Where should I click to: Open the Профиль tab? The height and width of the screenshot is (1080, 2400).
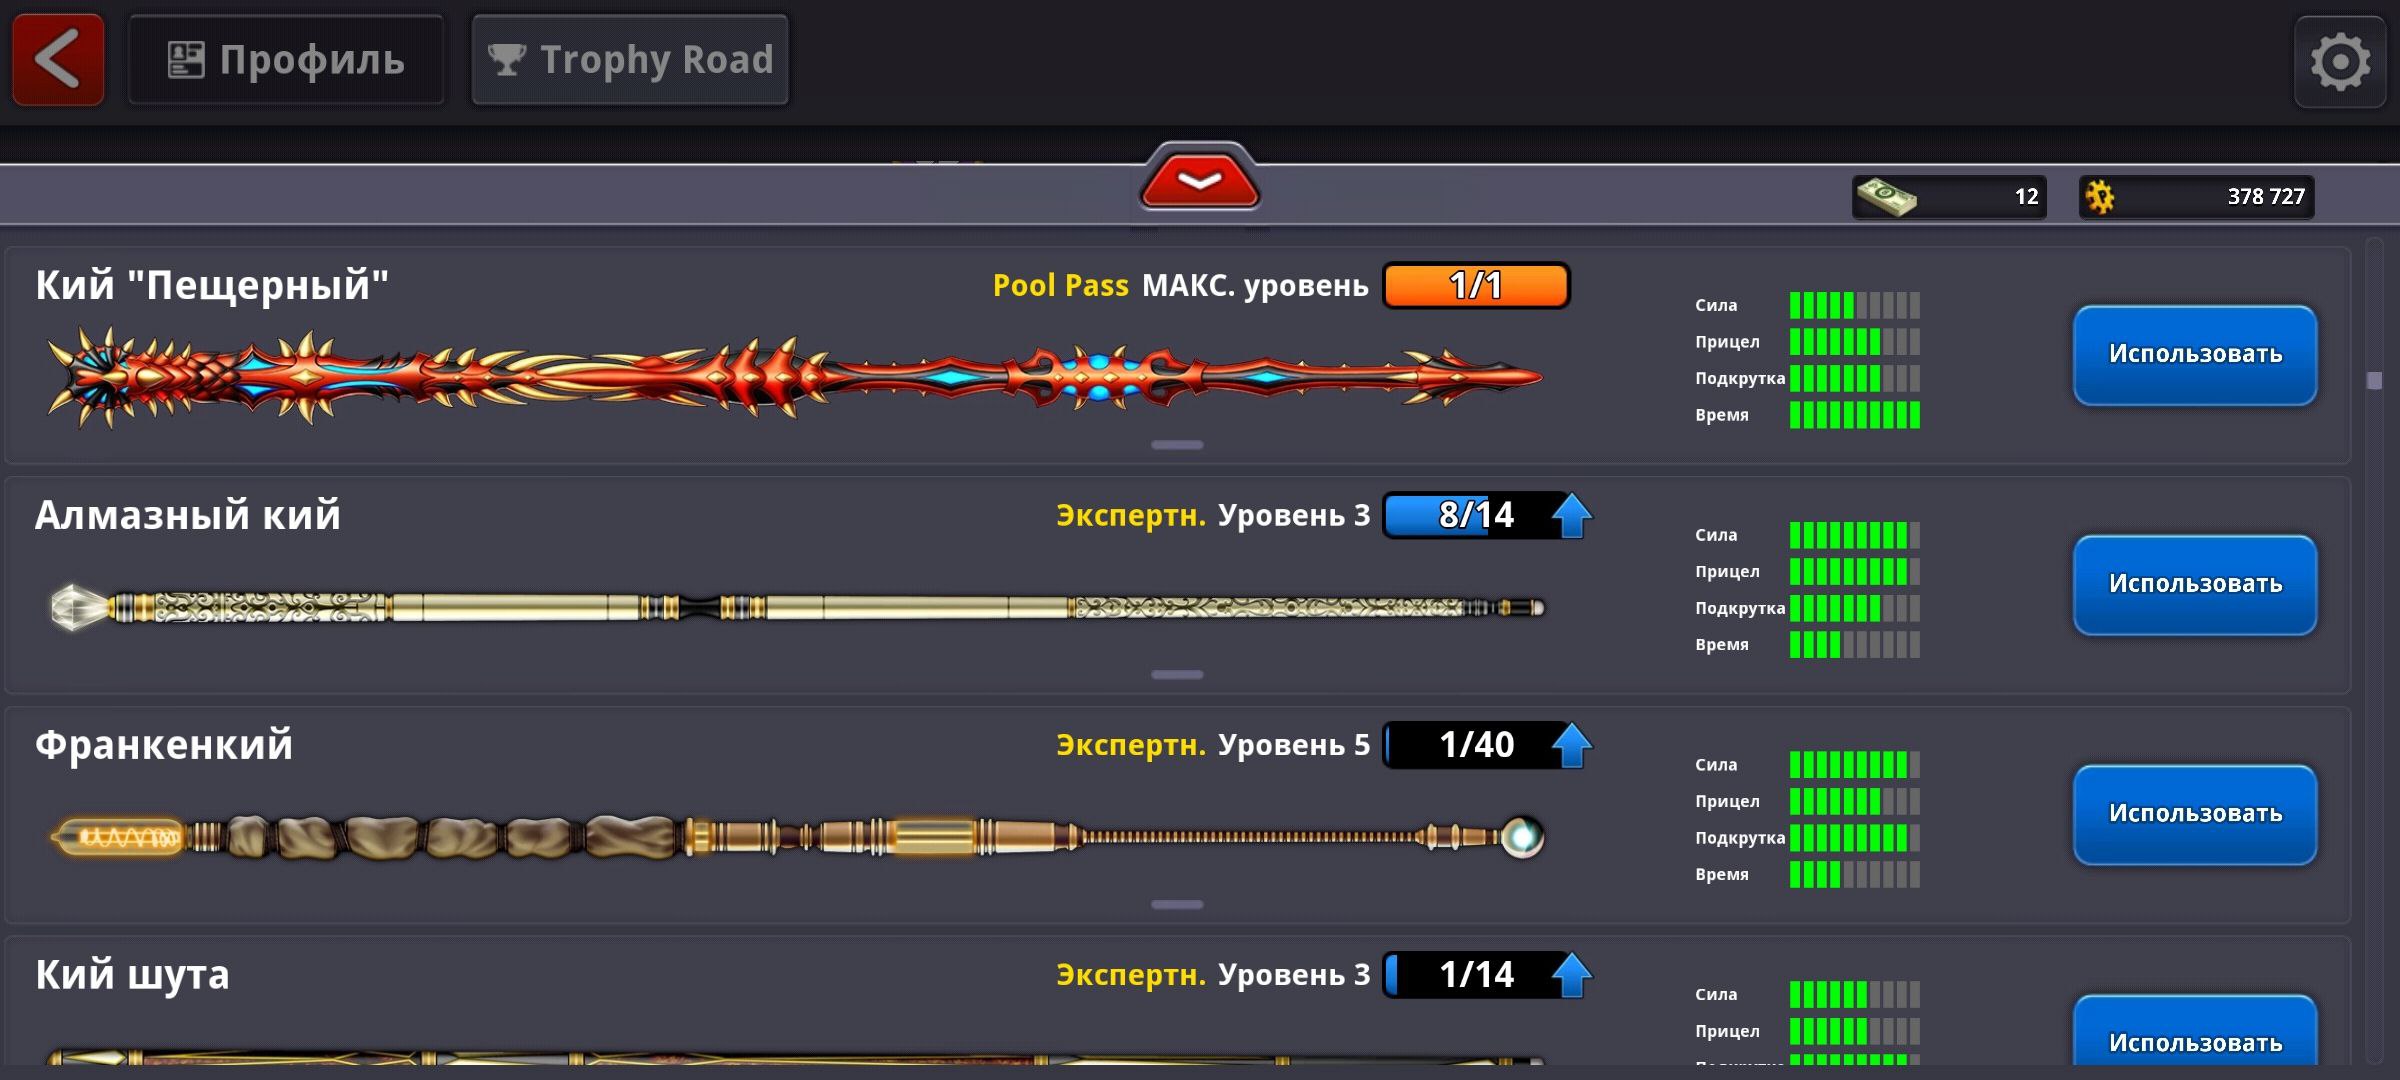pyautogui.click(x=286, y=60)
